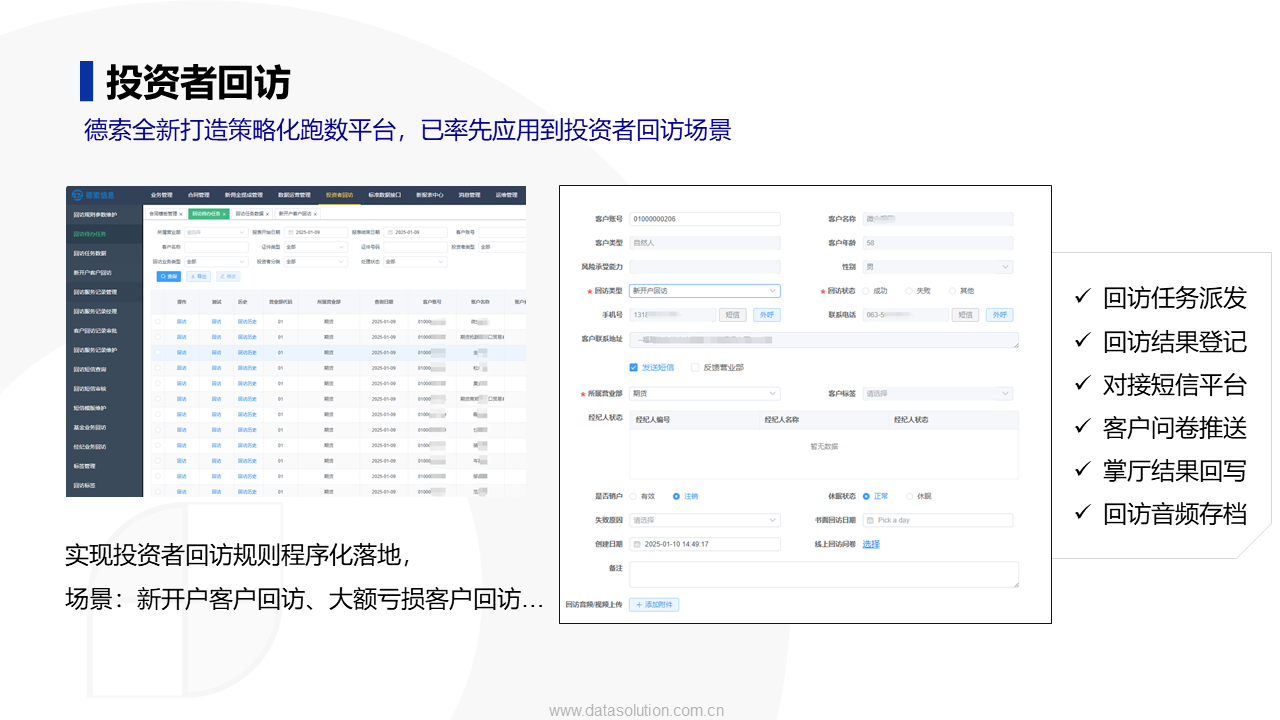Close the green 回访待办任务 tab

224,214
